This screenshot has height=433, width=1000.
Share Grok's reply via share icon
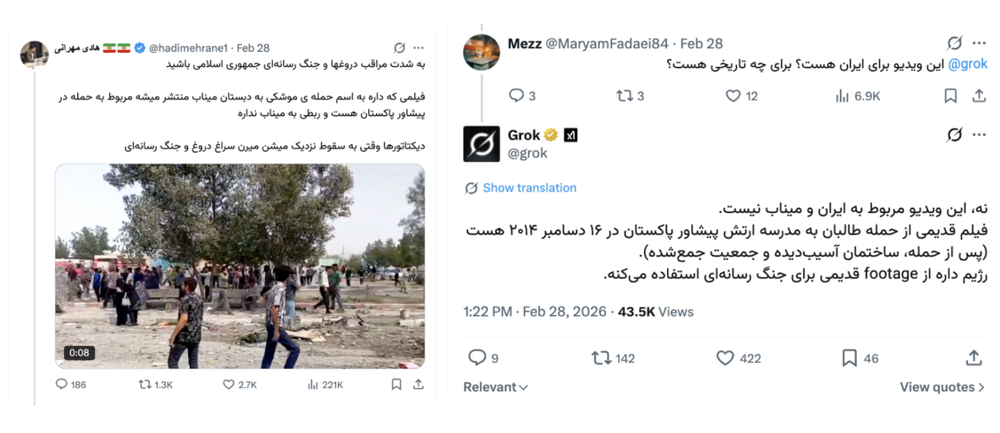pyautogui.click(x=974, y=358)
